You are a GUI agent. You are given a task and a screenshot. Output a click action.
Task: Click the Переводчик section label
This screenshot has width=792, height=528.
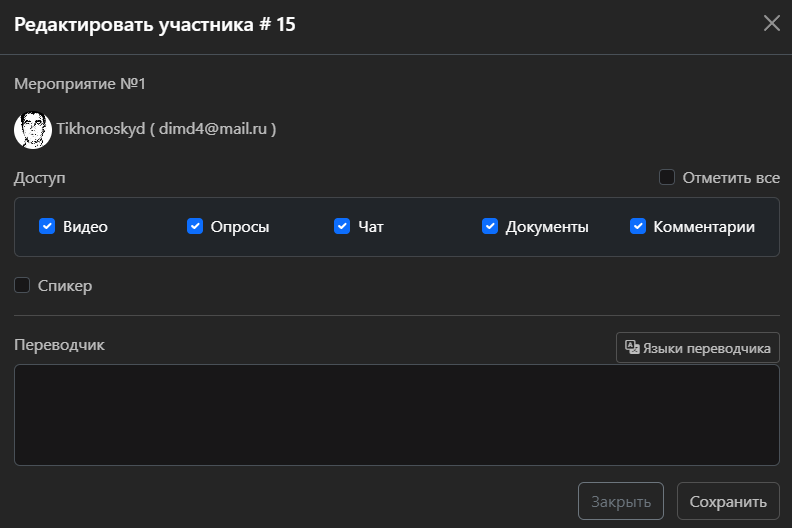[59, 345]
